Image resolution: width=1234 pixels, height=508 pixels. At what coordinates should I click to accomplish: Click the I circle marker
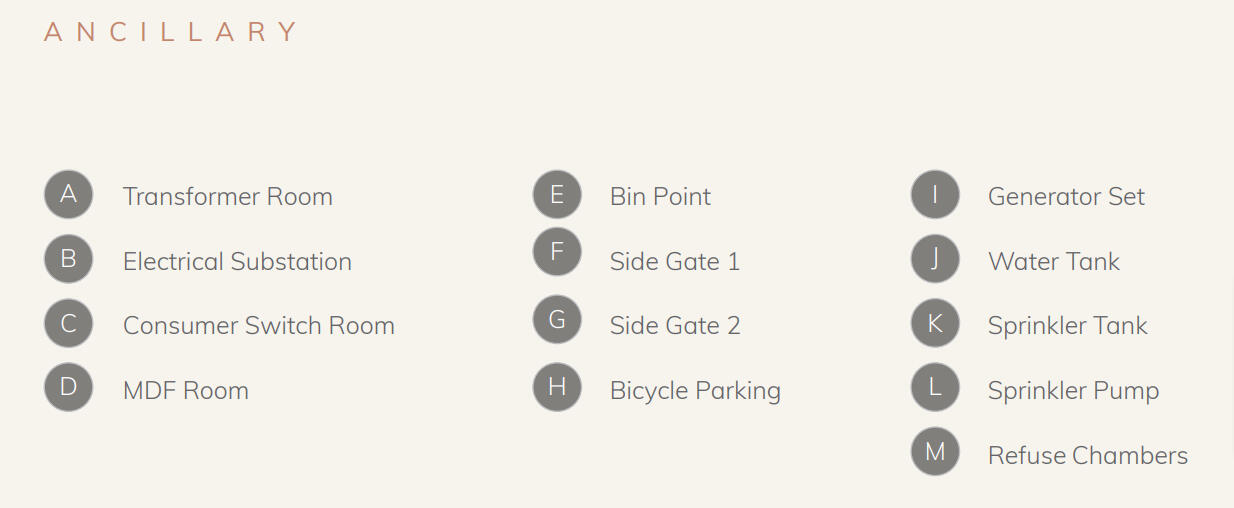(x=935, y=194)
